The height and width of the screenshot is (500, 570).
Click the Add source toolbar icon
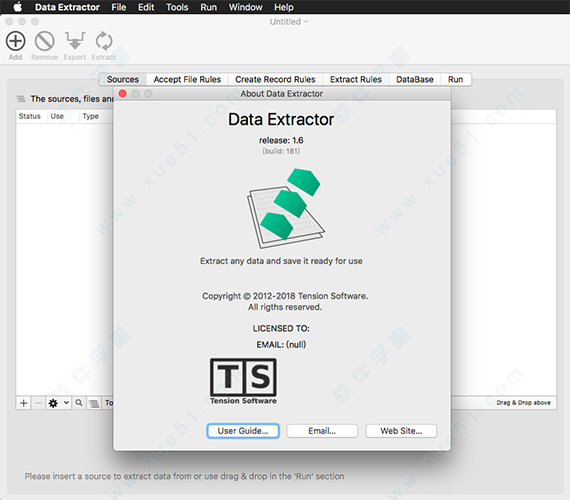(x=15, y=41)
